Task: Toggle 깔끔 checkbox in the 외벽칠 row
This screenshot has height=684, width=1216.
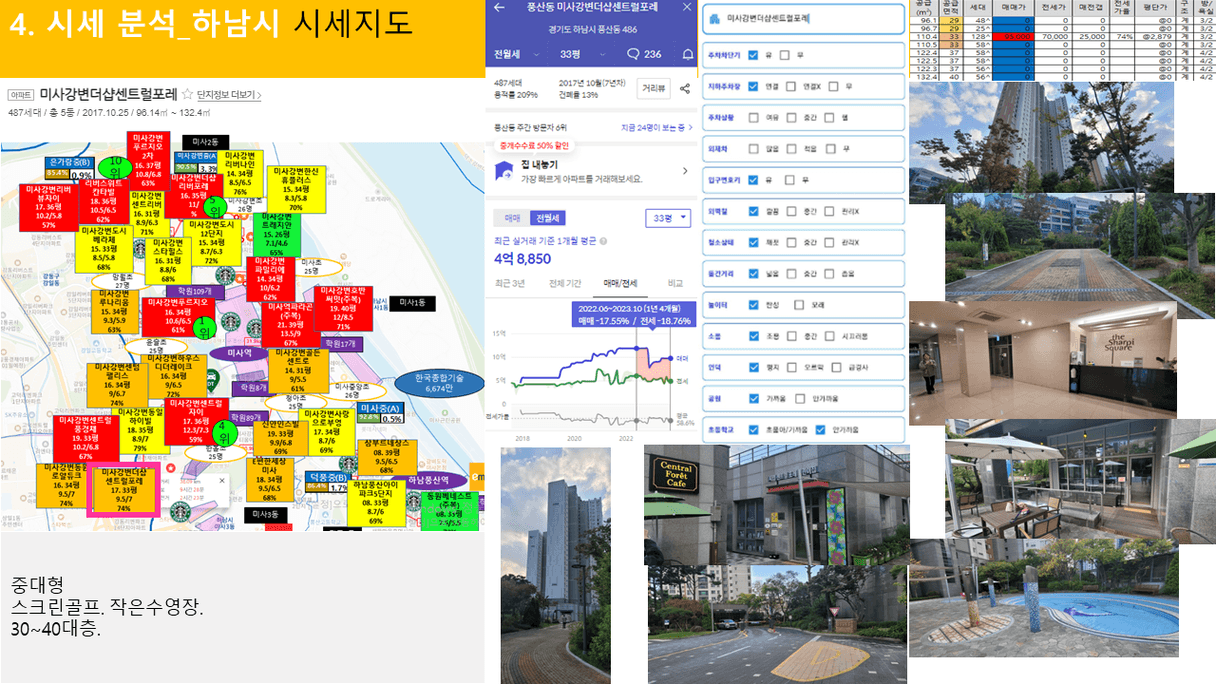Action: pos(754,211)
